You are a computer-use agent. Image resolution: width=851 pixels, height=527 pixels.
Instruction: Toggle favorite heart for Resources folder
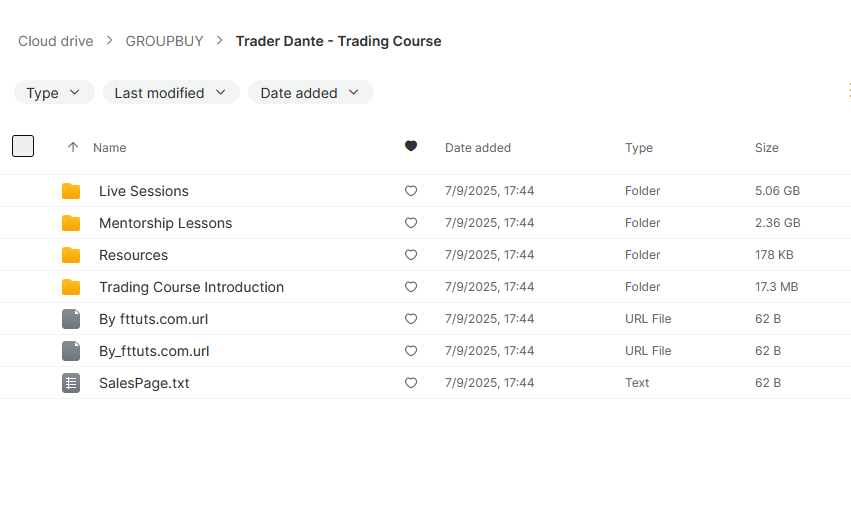click(x=411, y=255)
